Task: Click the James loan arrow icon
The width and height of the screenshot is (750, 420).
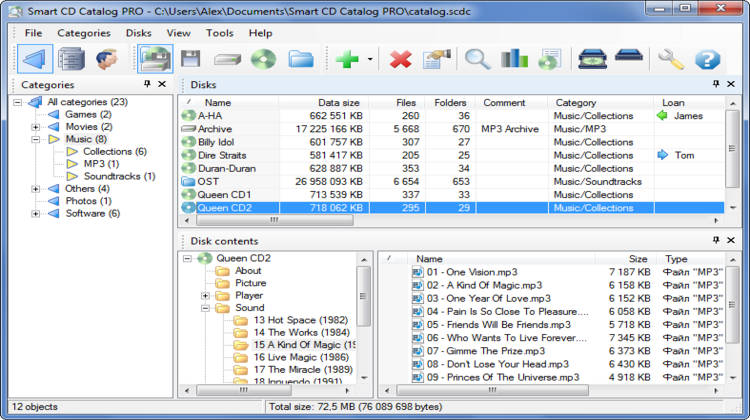Action: pyautogui.click(x=662, y=116)
